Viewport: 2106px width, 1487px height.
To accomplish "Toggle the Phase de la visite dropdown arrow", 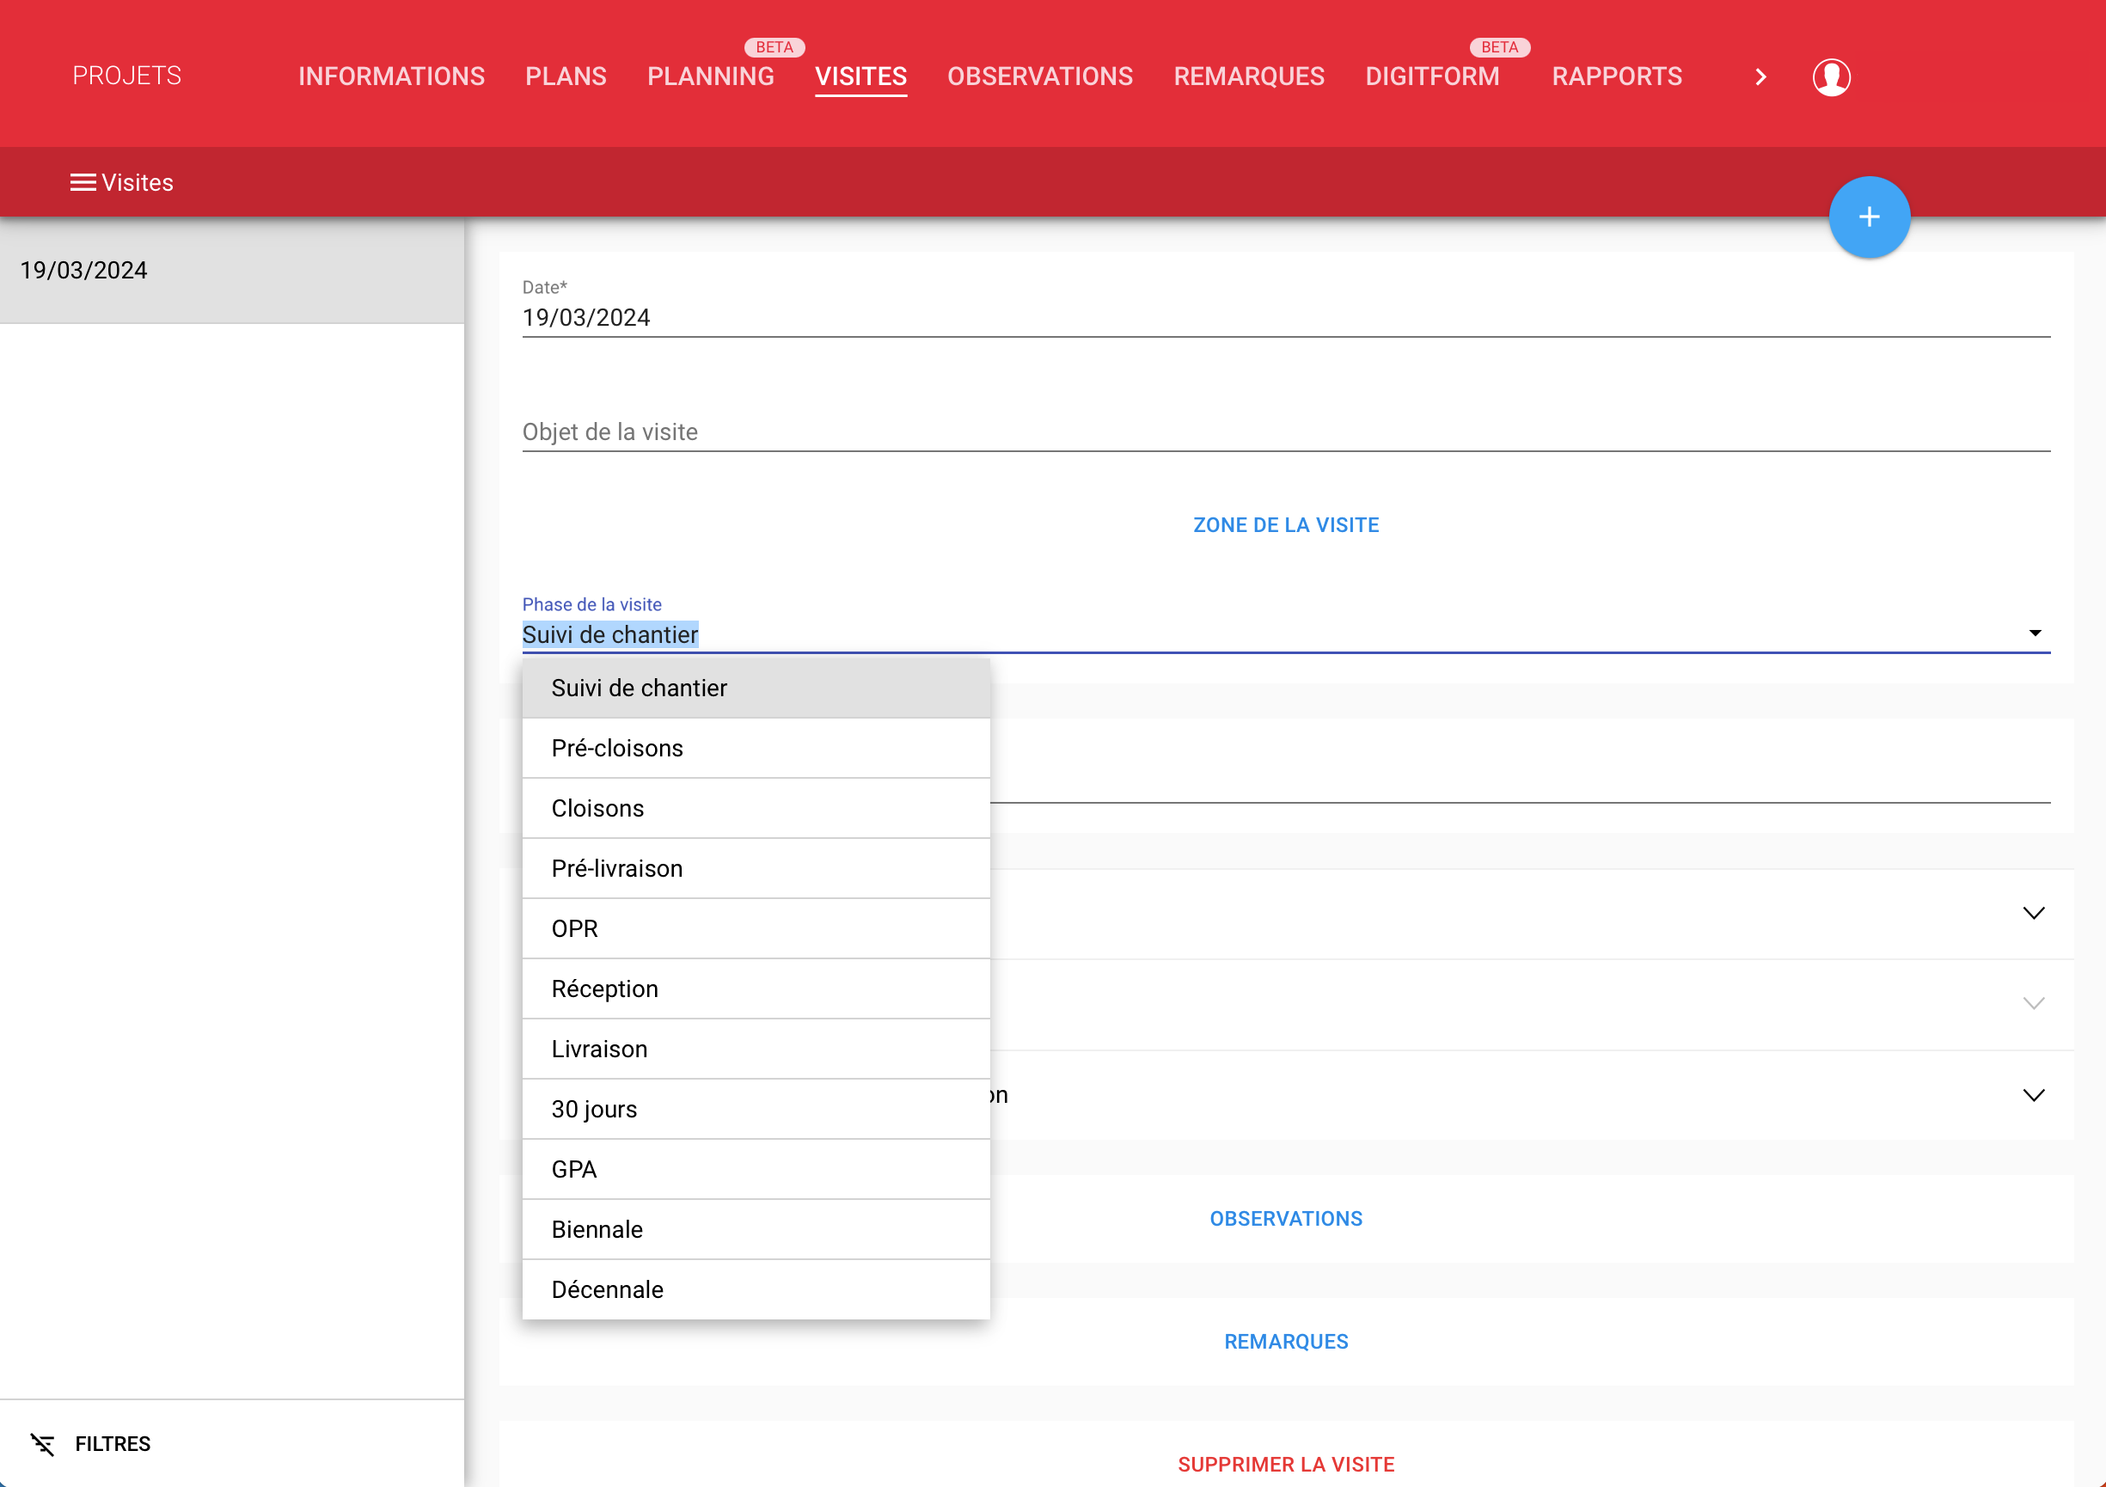I will coord(2034,633).
